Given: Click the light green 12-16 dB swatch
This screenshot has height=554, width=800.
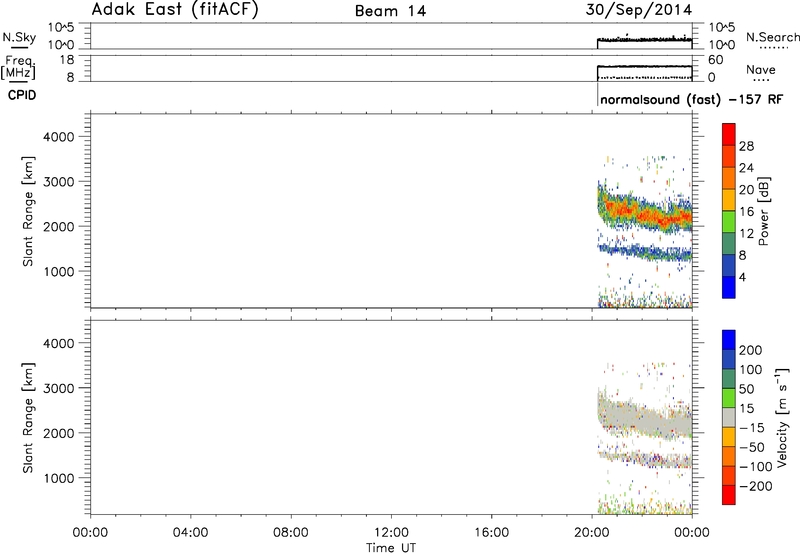Looking at the screenshot, I should point(729,222).
